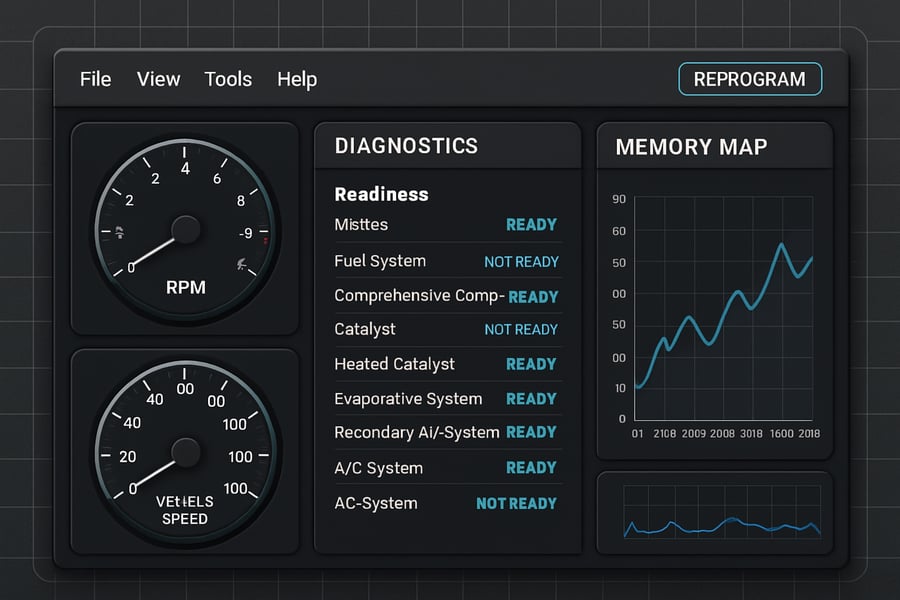Open the File menu
The height and width of the screenshot is (600, 900).
pos(95,79)
